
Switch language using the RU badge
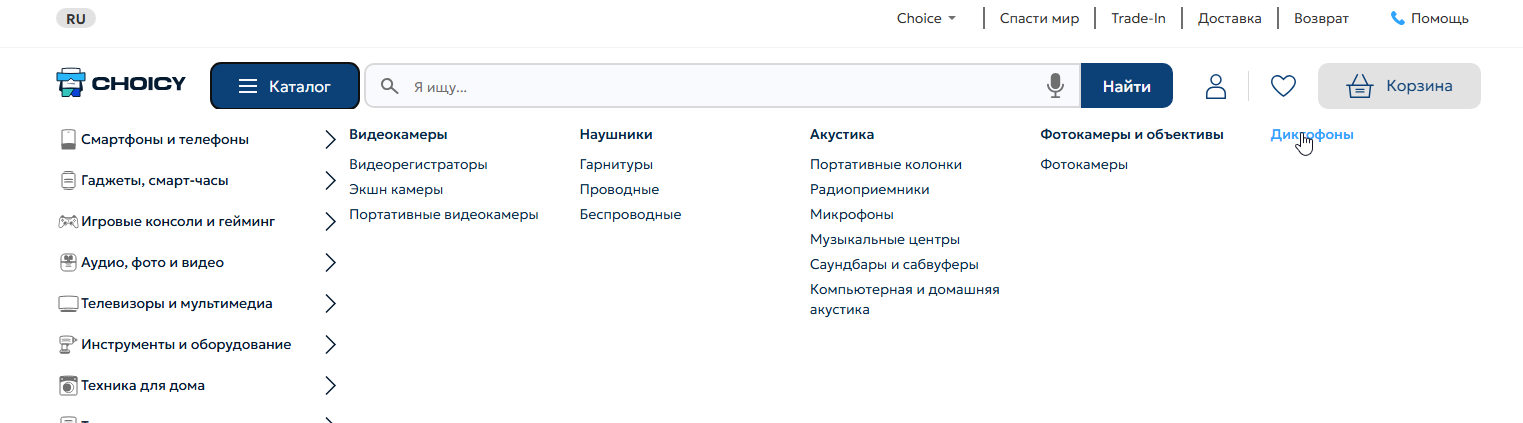click(x=76, y=18)
